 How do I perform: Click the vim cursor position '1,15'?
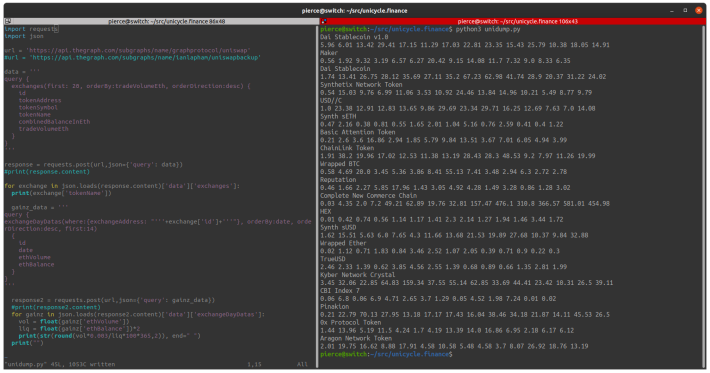254,364
